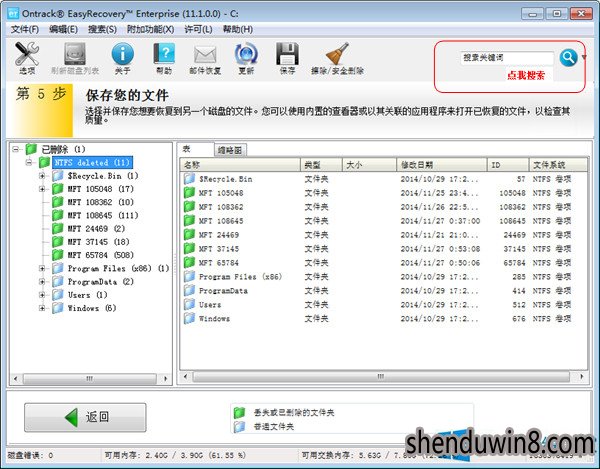Expand the $Recycle.Bin tree node
Viewport: 600px width, 469px height.
[42, 176]
